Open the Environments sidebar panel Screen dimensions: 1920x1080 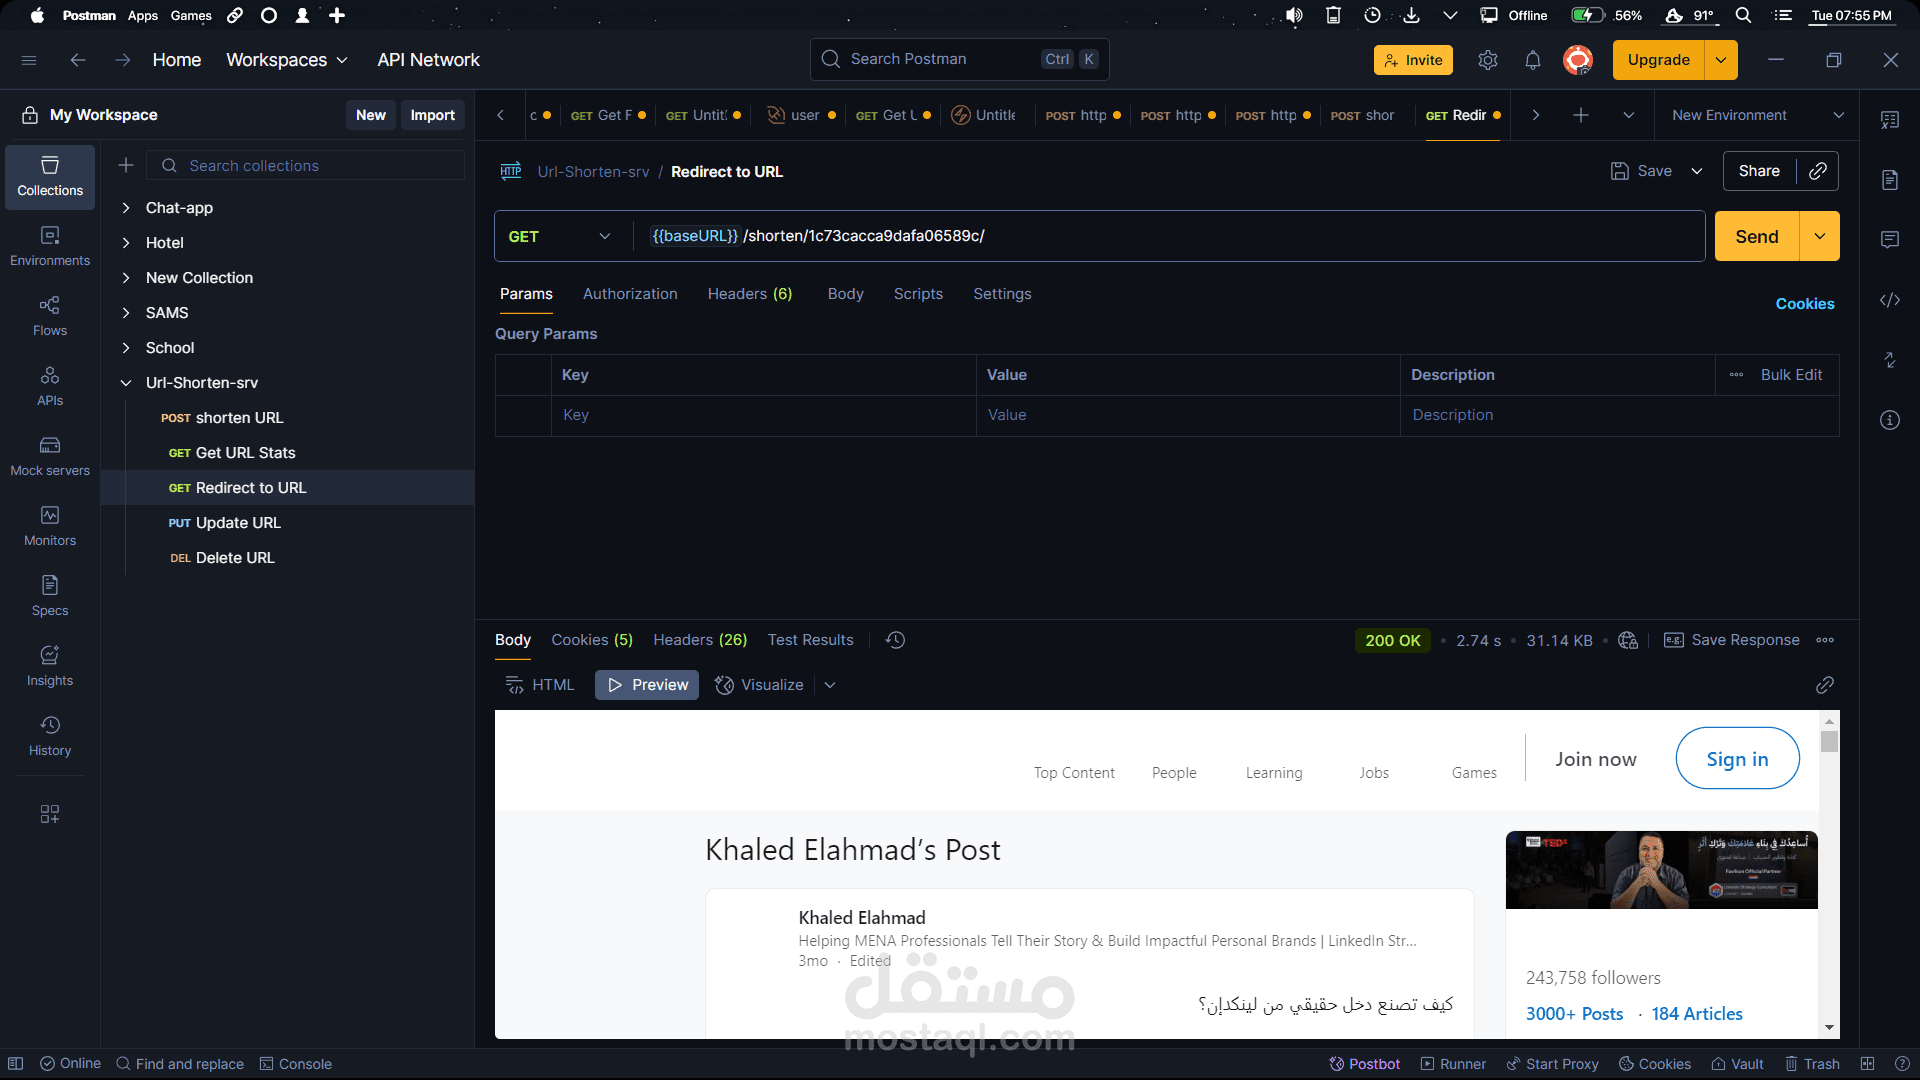tap(50, 247)
